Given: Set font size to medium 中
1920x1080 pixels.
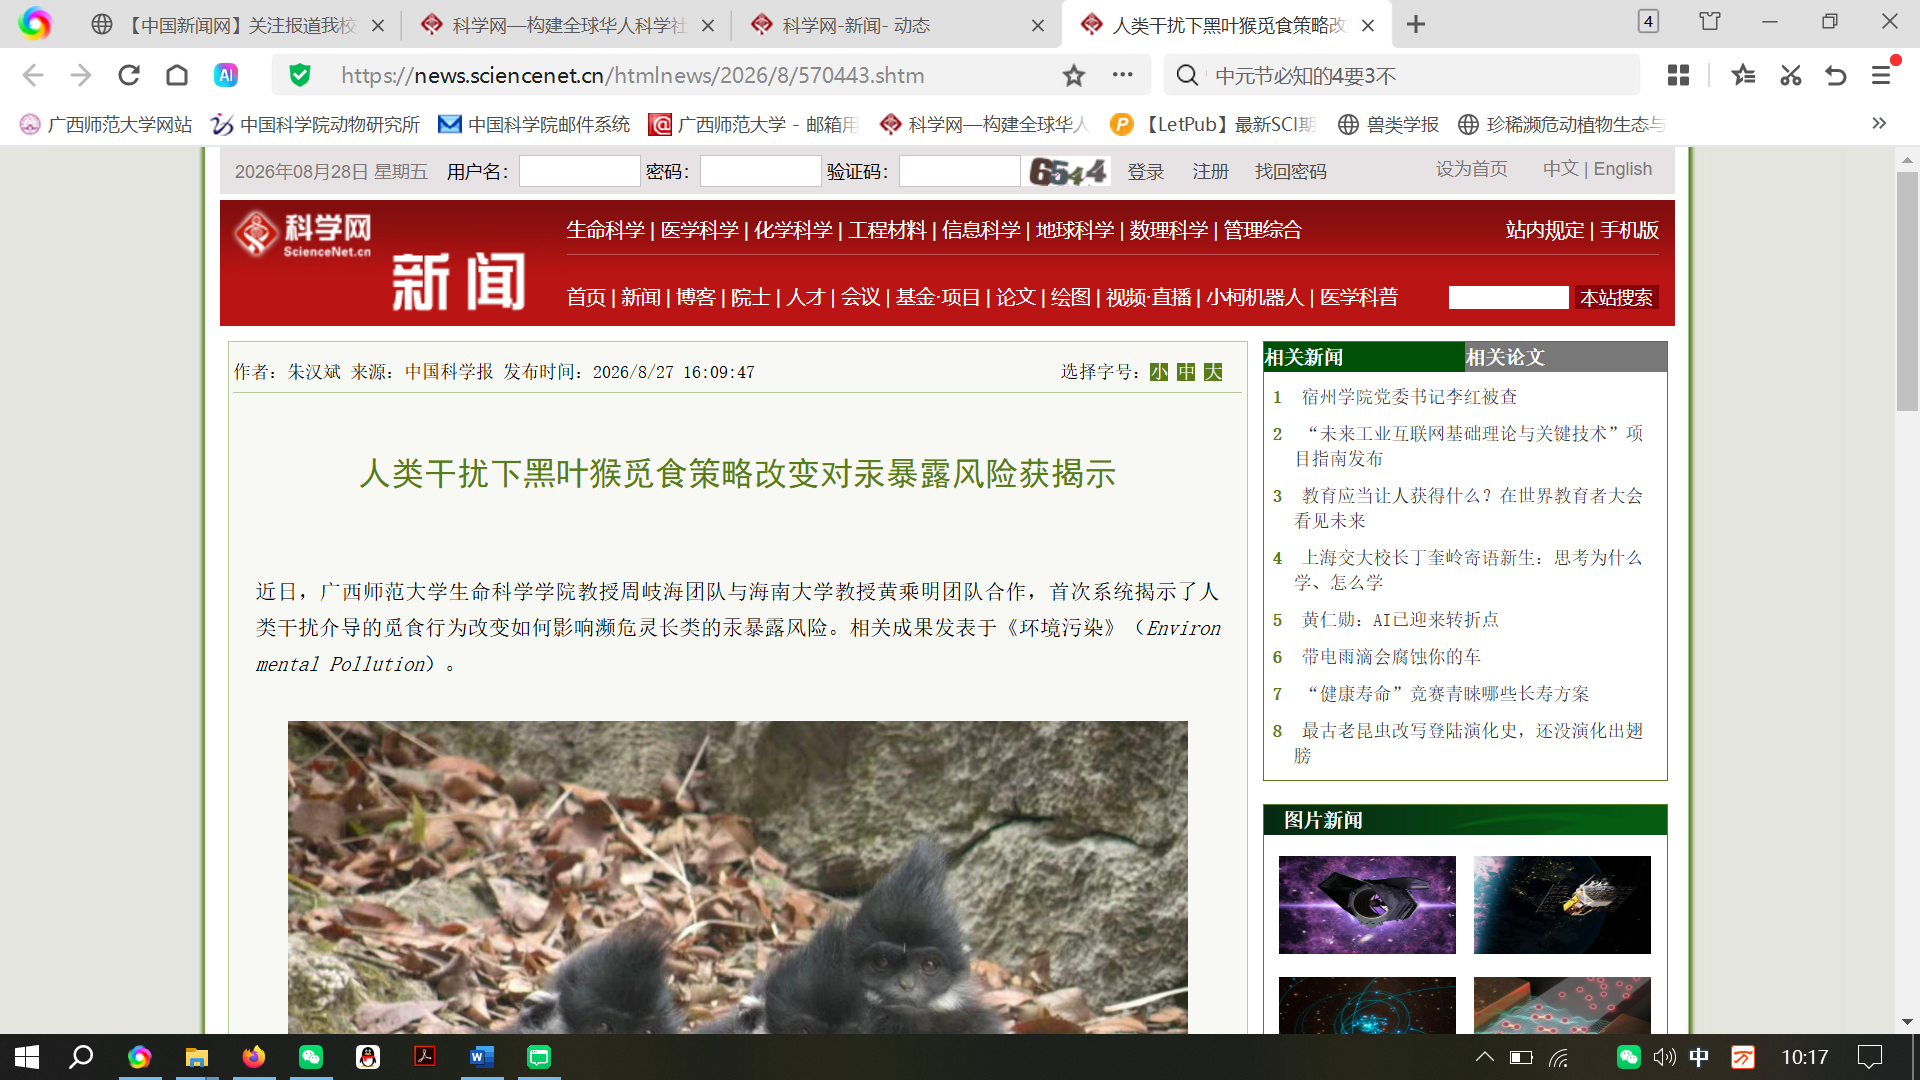Looking at the screenshot, I should pos(1186,372).
